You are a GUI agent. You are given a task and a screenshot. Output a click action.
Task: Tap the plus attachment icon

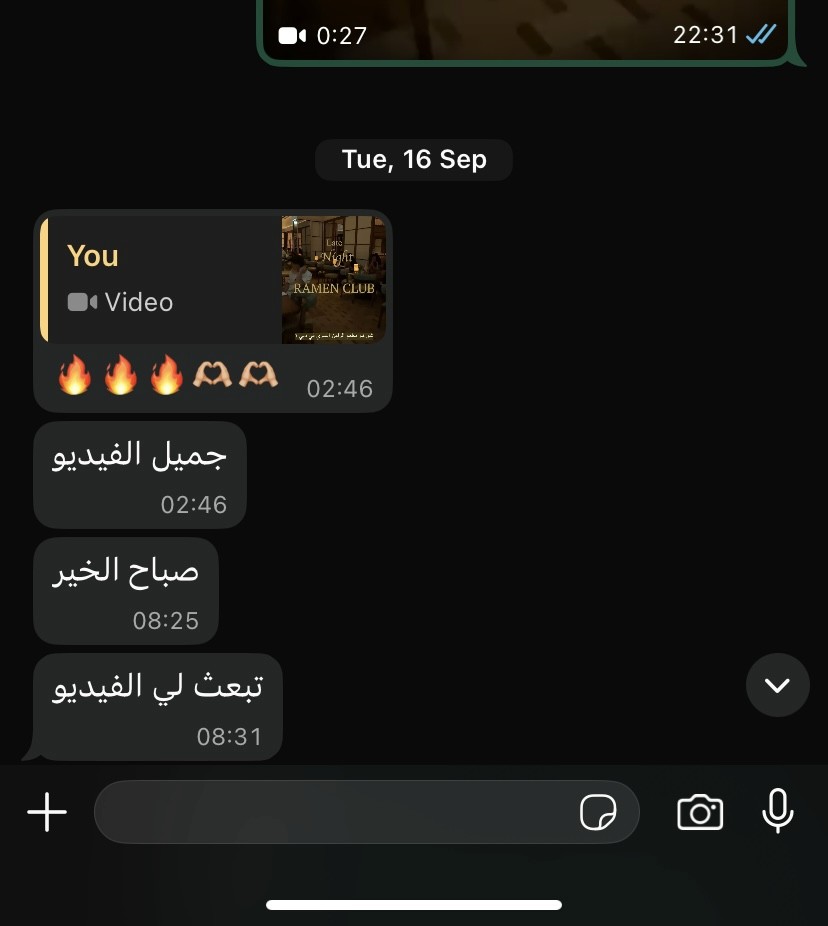click(x=47, y=812)
